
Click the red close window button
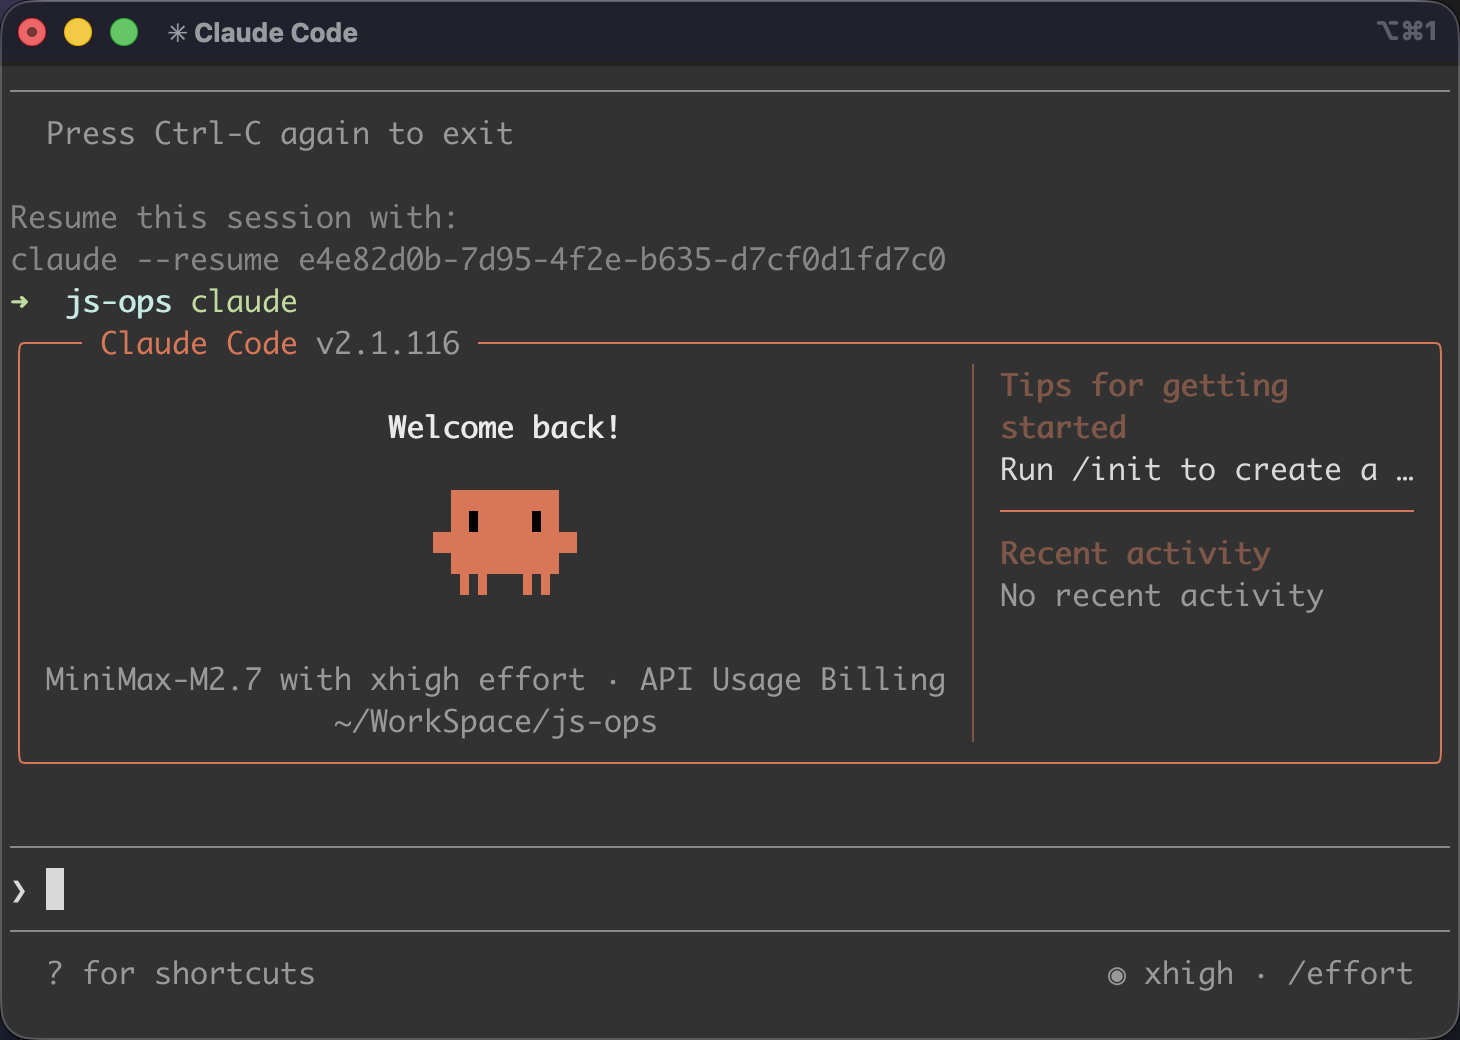[33, 33]
